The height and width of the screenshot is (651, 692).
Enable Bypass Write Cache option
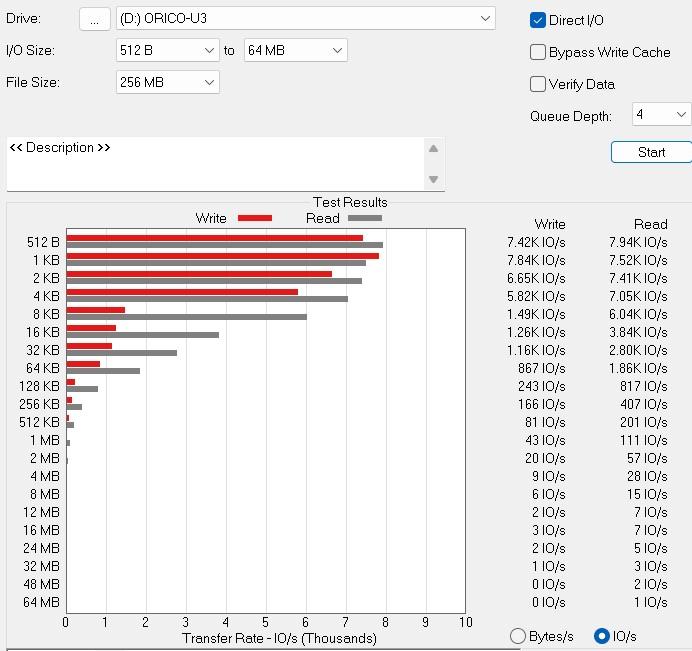(538, 52)
